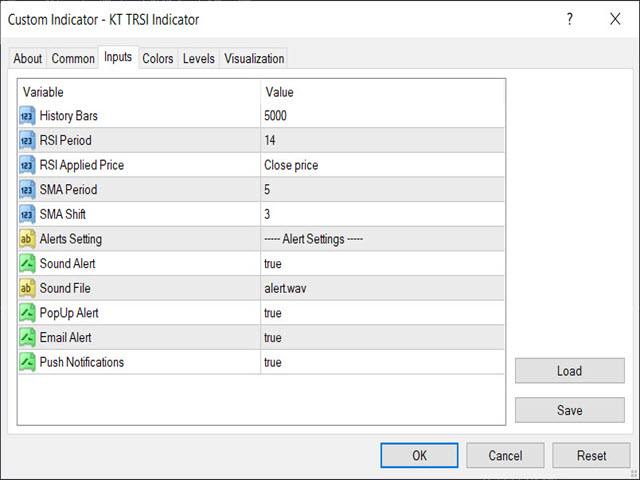640x480 pixels.
Task: Click the Push Notifications boolean icon
Action: click(27, 362)
